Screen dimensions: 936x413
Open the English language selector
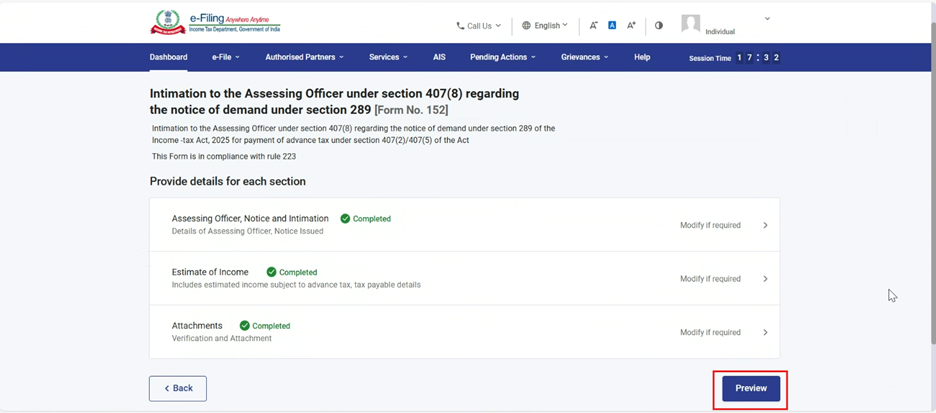(x=545, y=26)
